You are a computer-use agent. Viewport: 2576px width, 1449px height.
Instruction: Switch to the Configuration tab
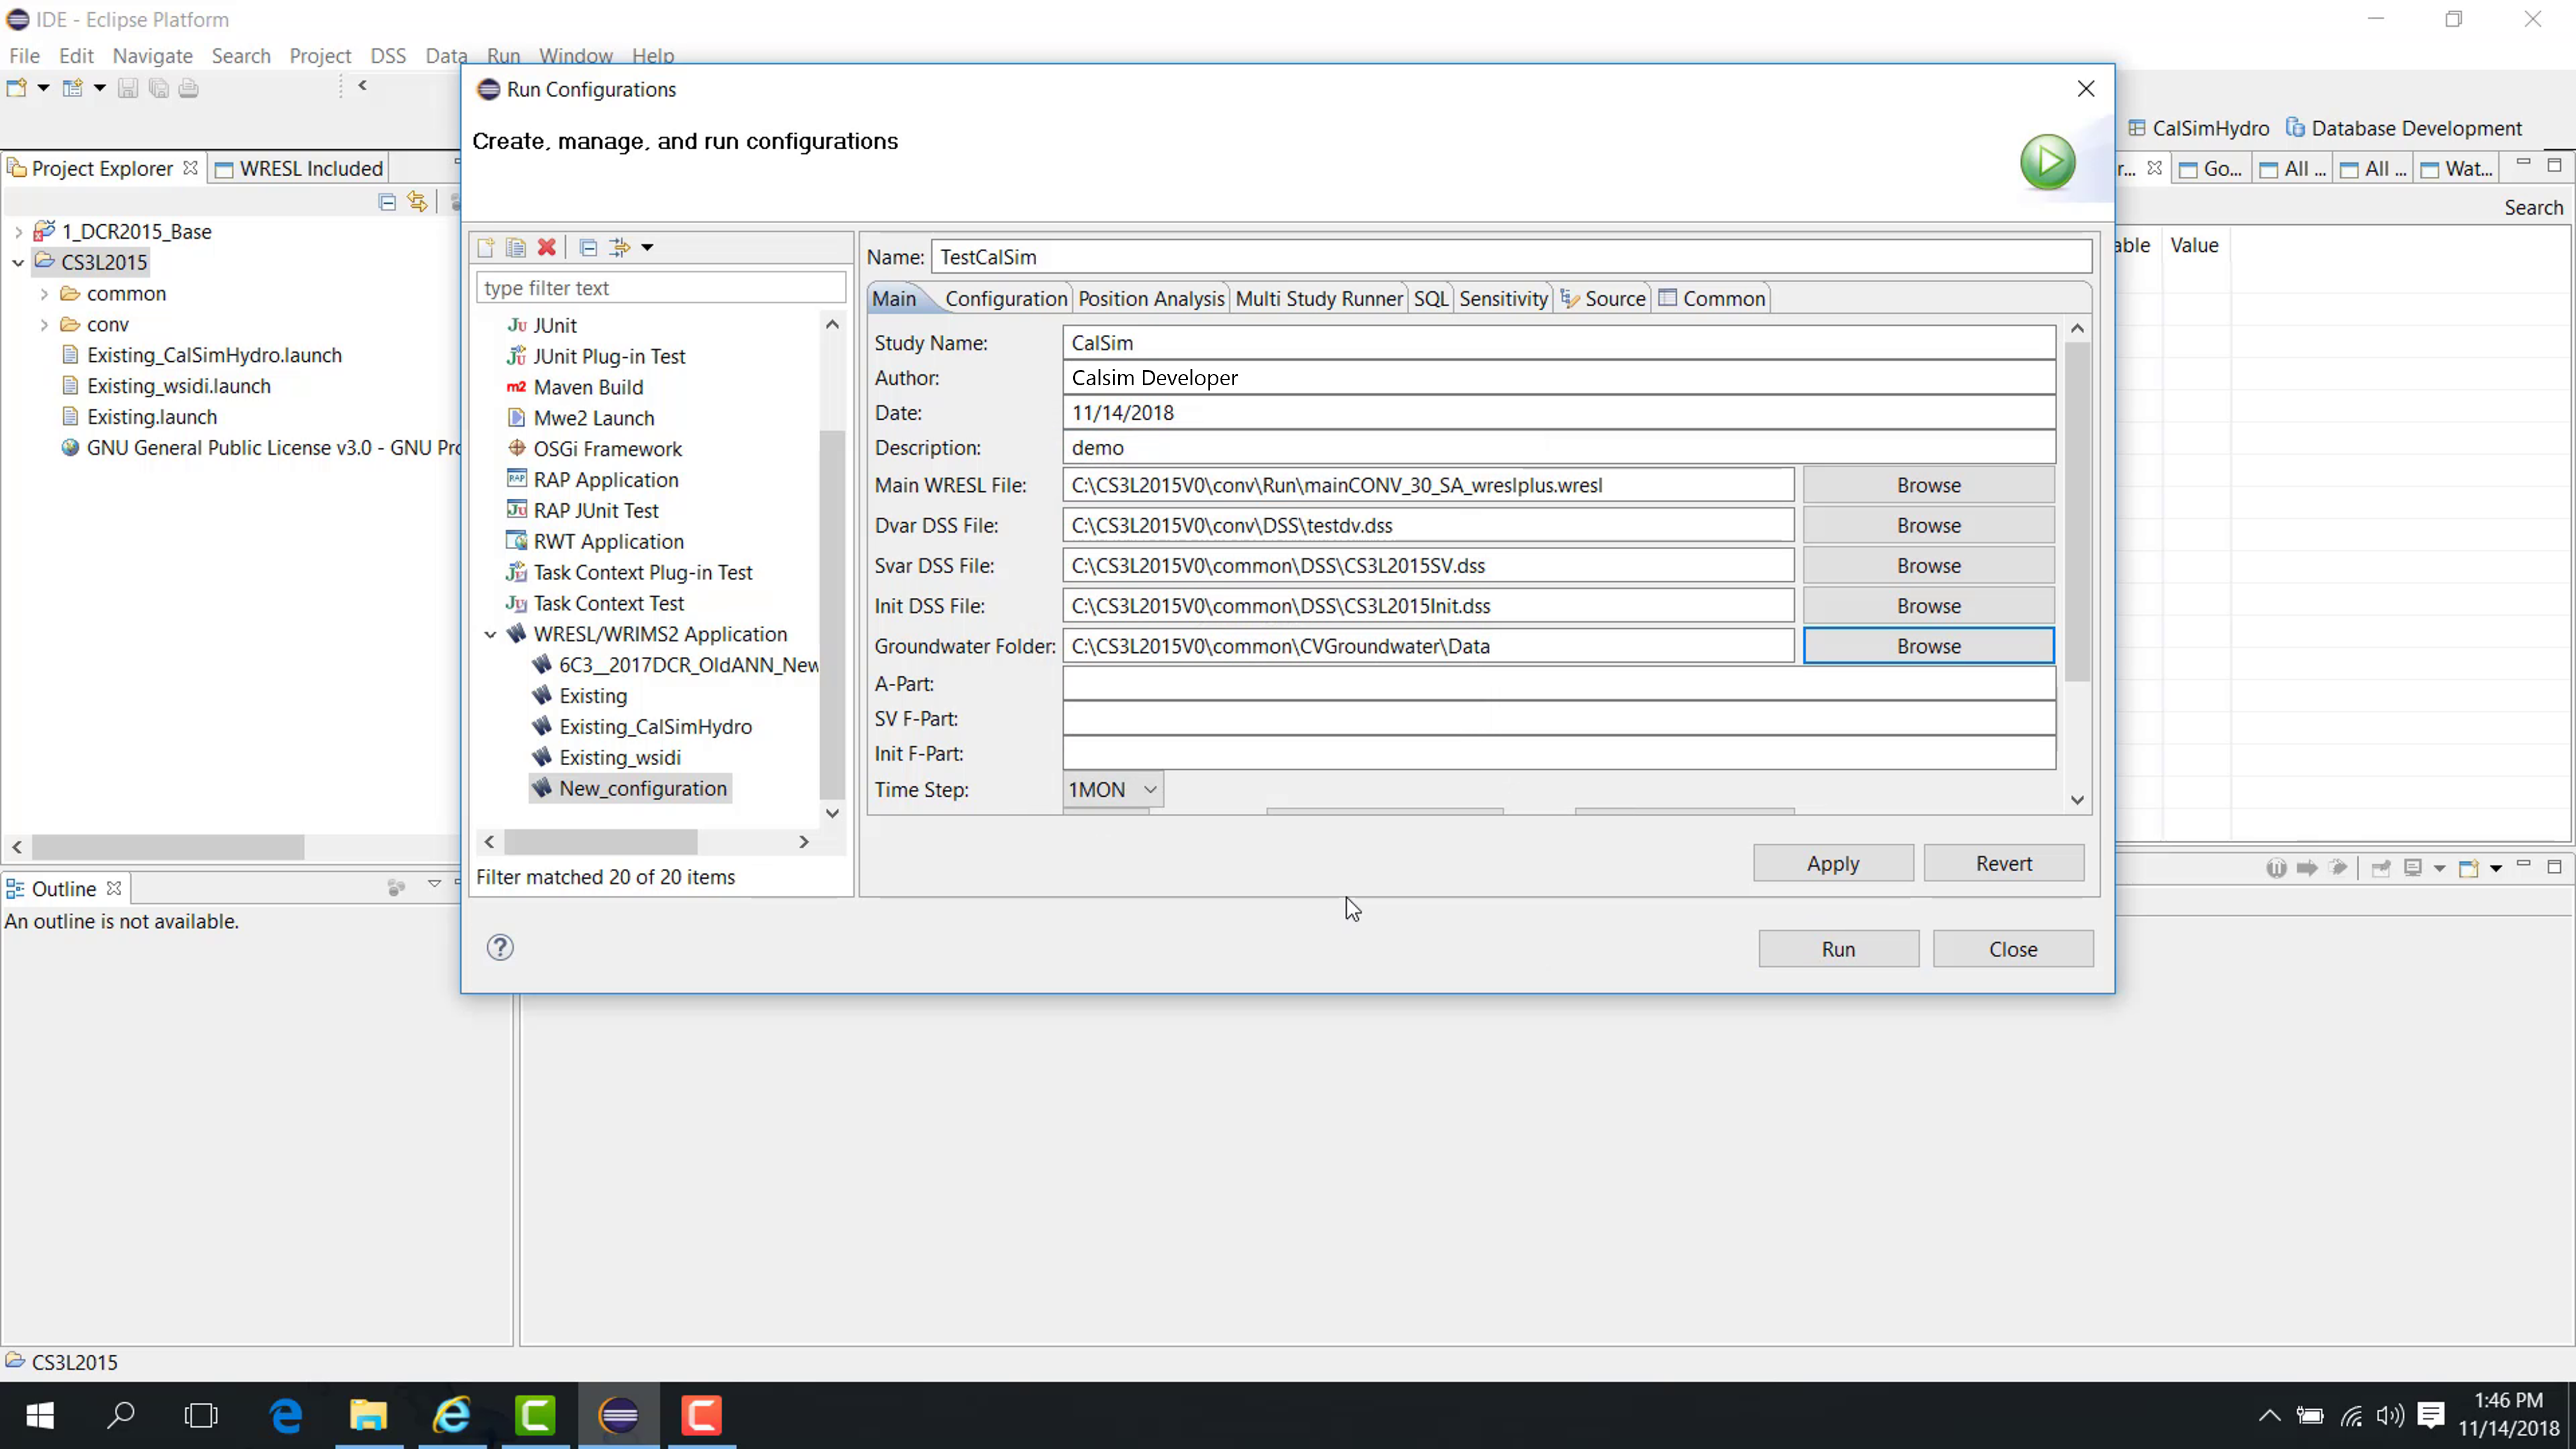point(1006,298)
